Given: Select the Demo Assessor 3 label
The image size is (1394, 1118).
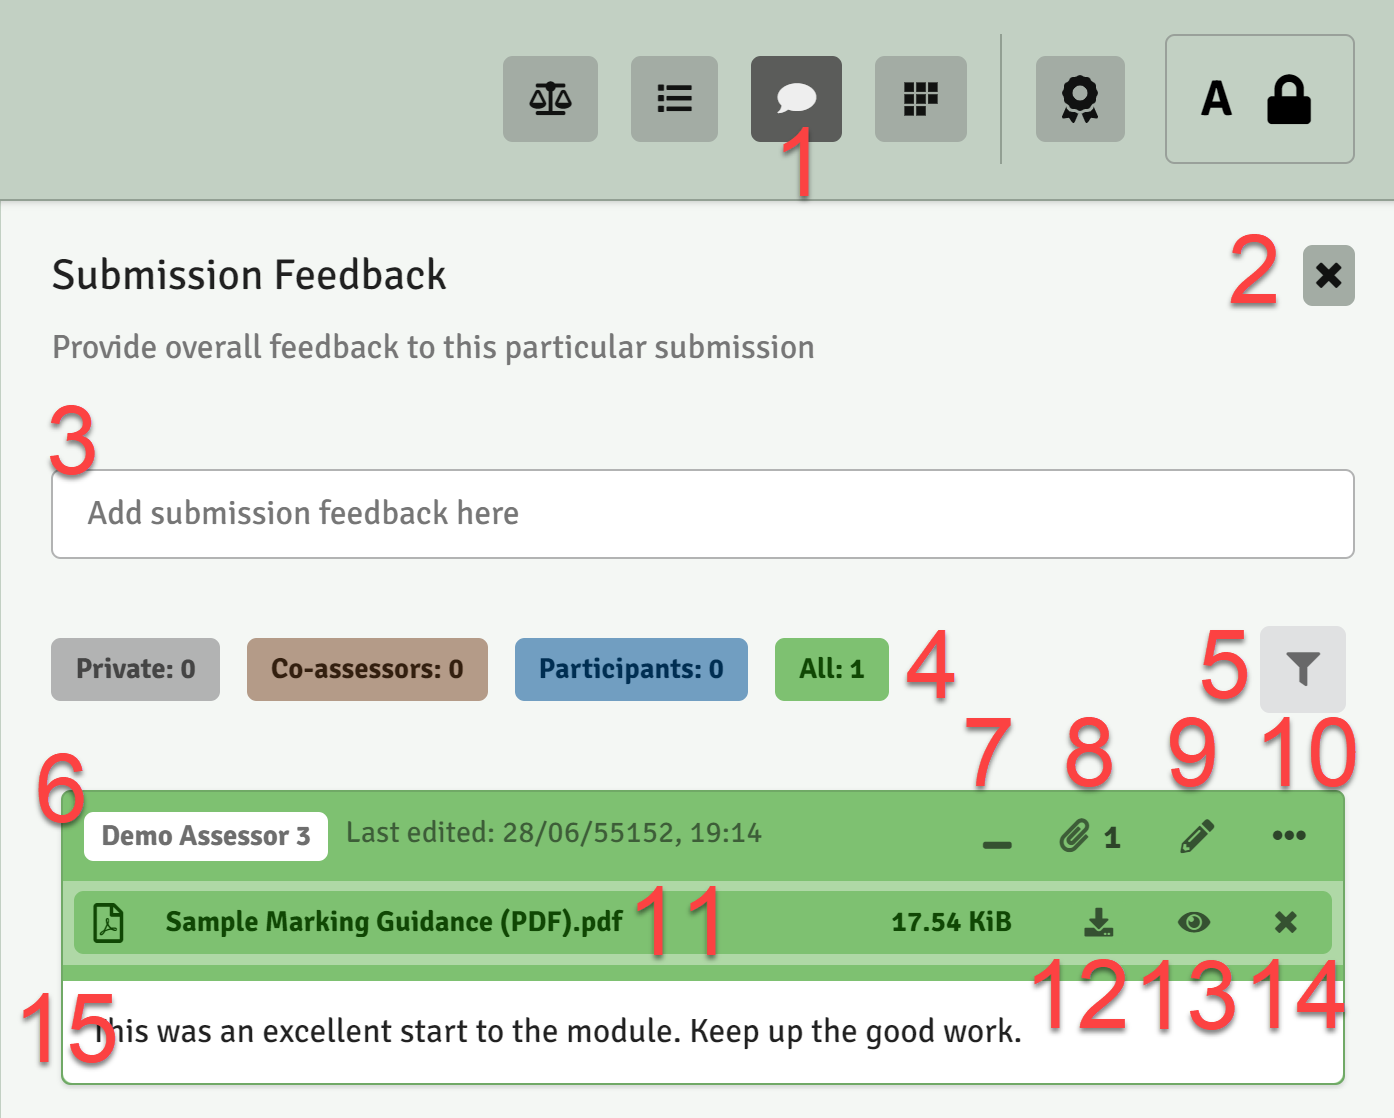Looking at the screenshot, I should point(206,836).
